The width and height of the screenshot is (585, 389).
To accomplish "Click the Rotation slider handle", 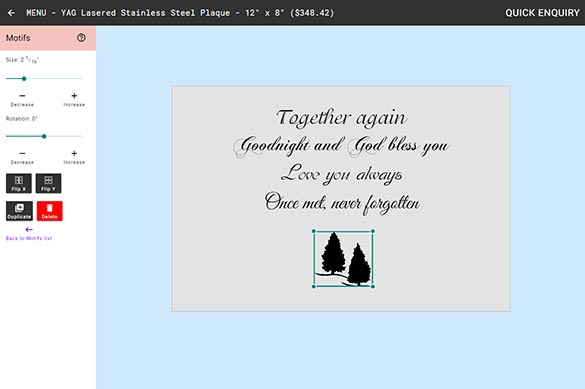I will (44, 137).
